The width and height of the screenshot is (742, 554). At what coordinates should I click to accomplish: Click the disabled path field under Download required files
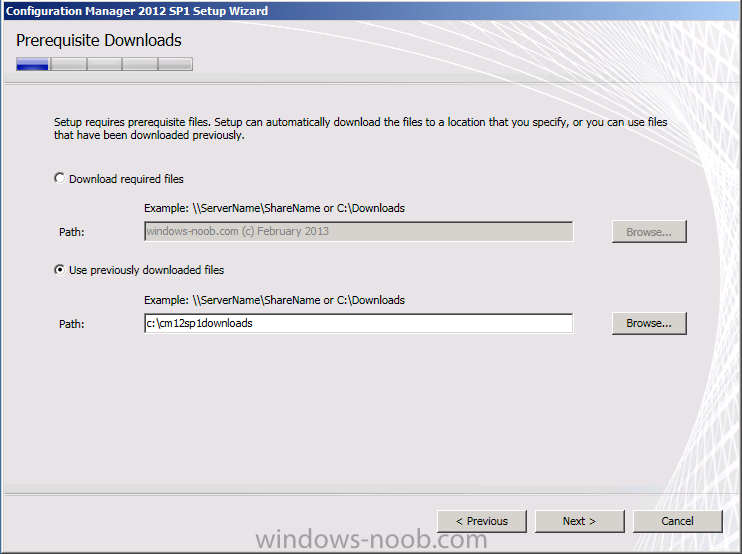coord(358,231)
